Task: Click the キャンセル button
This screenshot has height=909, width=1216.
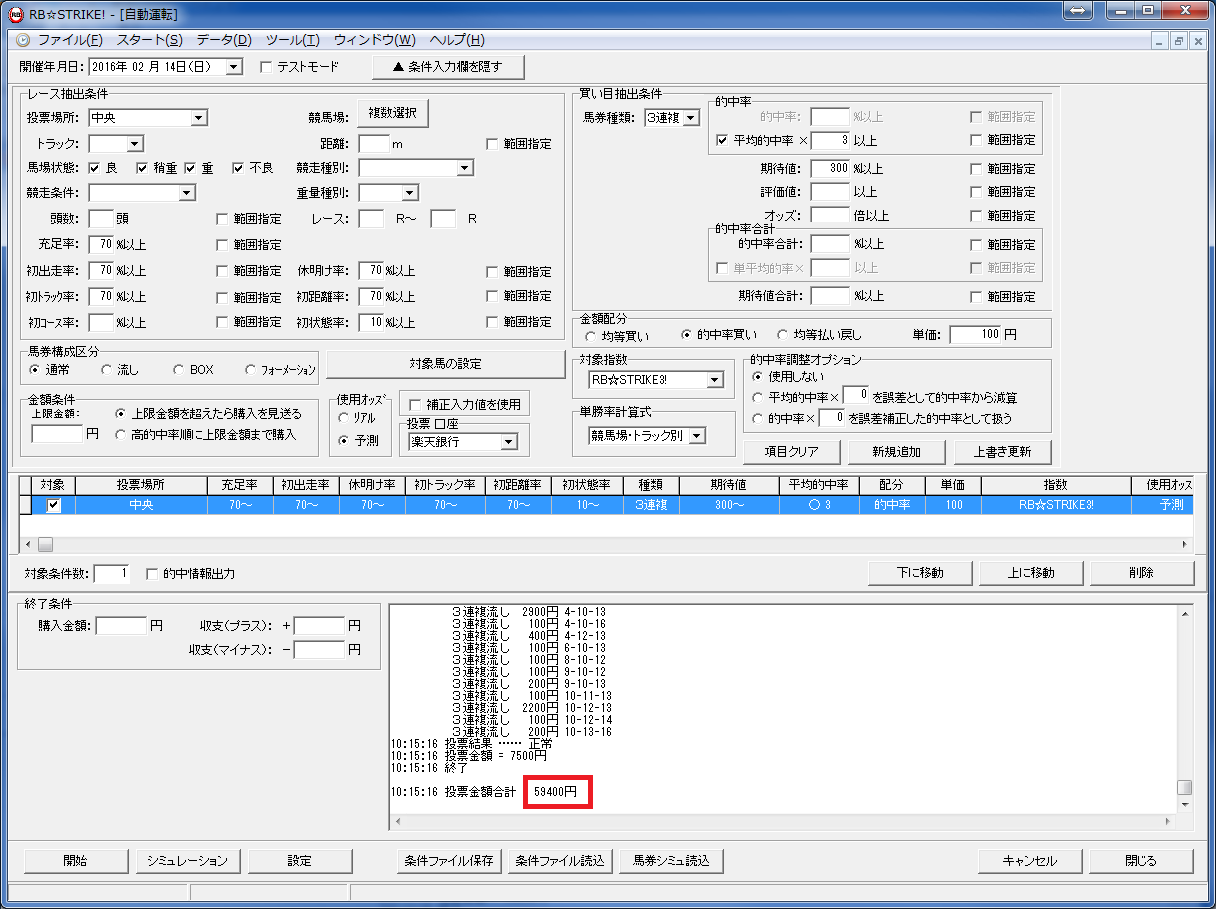Action: click(x=1030, y=861)
